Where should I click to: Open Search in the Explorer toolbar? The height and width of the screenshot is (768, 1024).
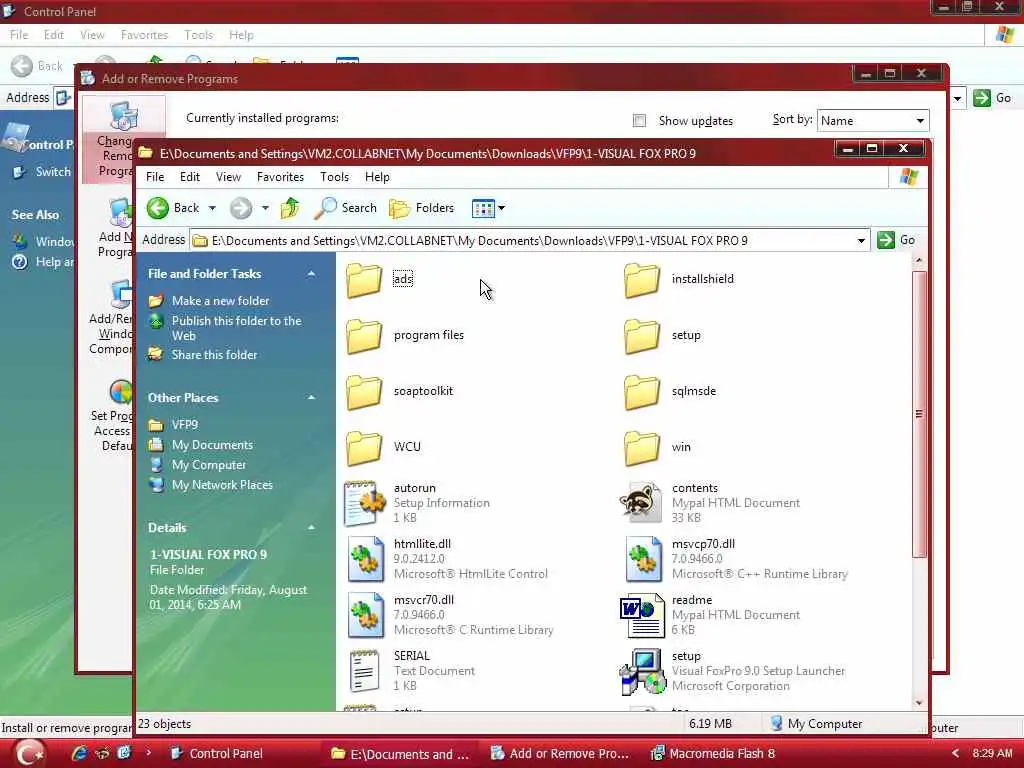(345, 208)
